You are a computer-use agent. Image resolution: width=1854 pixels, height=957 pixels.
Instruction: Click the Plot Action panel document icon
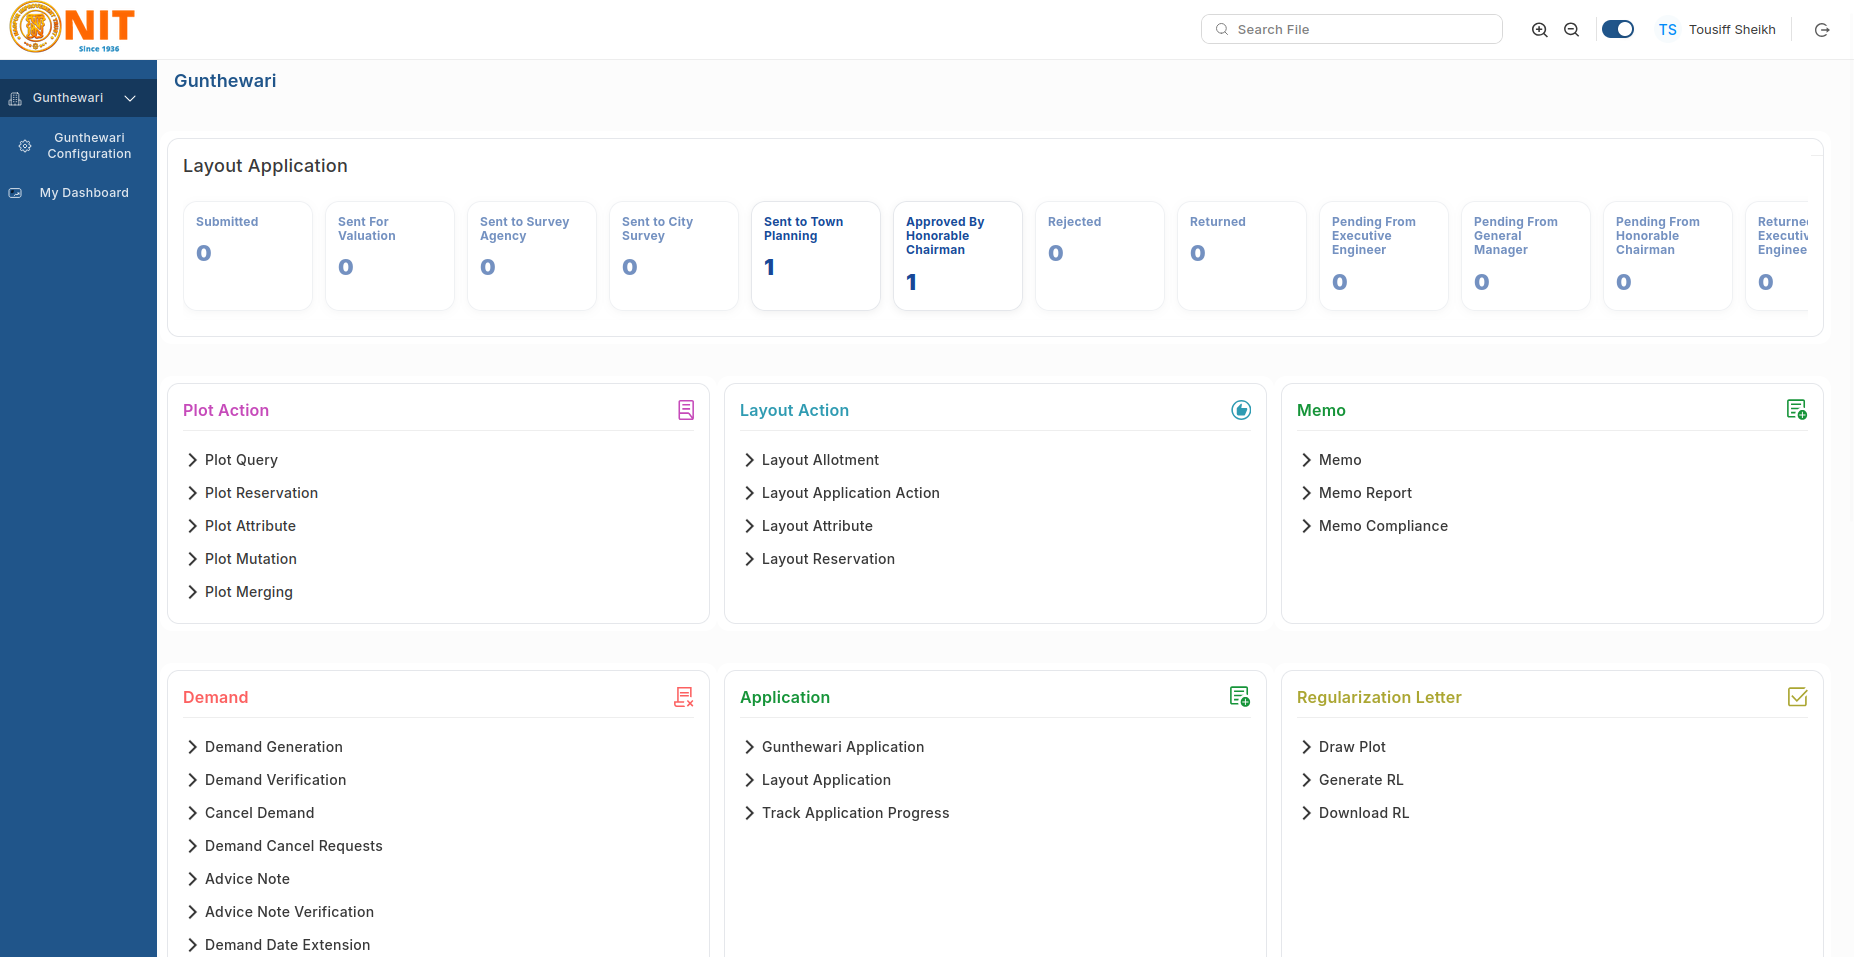point(686,410)
